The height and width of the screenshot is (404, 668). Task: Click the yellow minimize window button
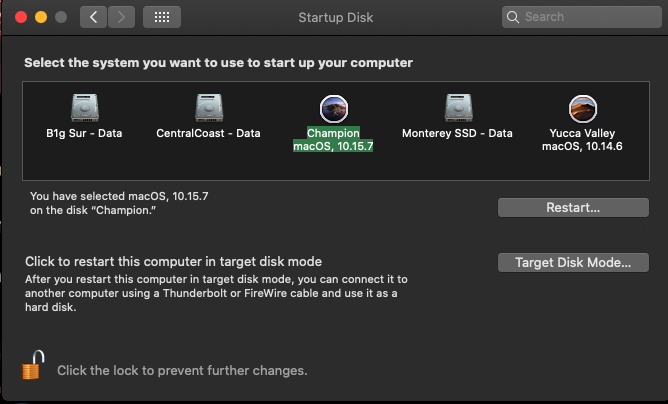coord(41,17)
